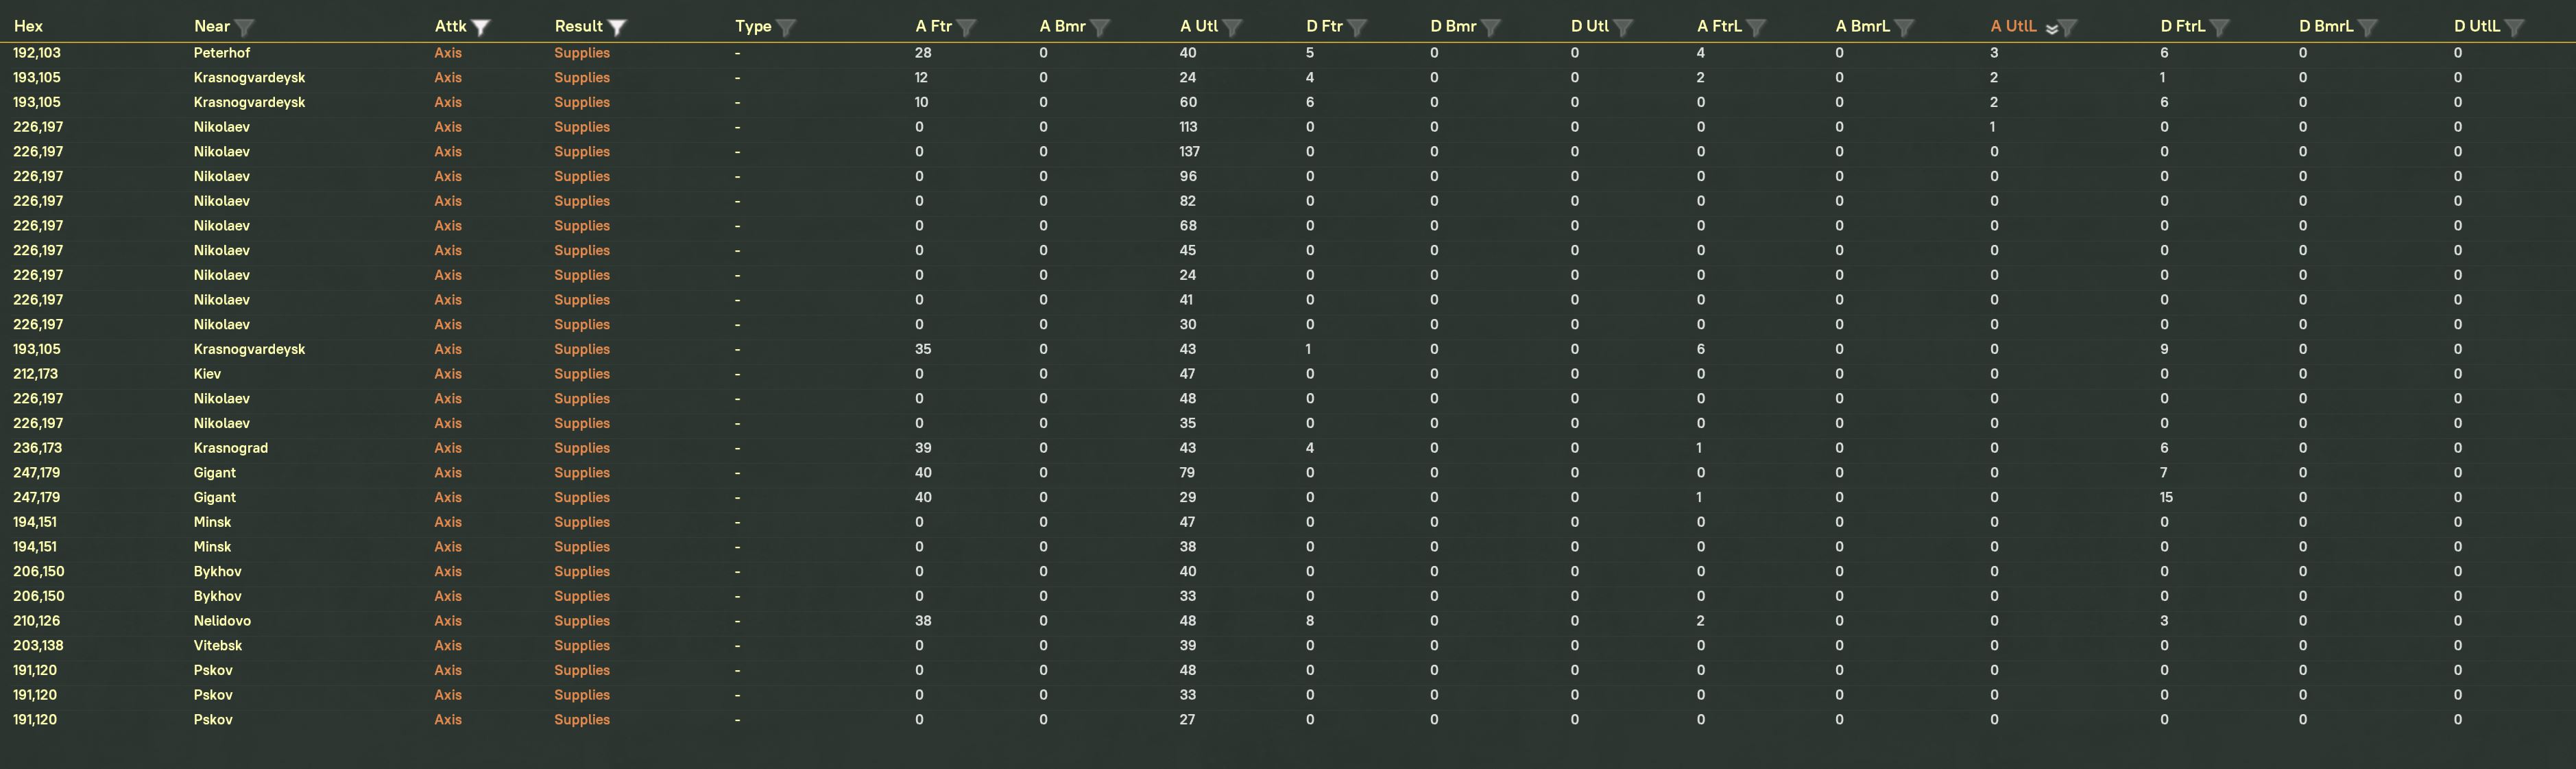
Task: Filter the D Ftr column
Action: point(1357,27)
